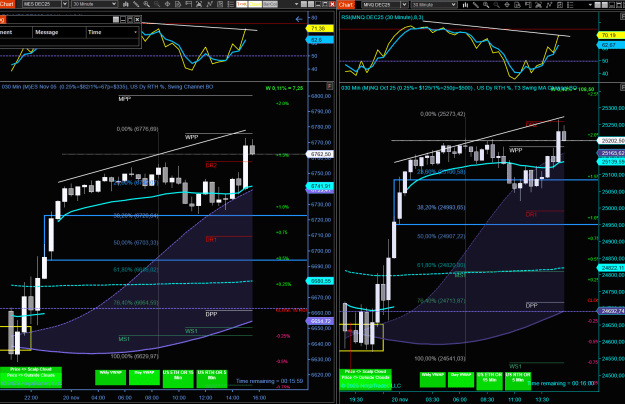Open Data Series icon in MES chart toolbar
Image resolution: width=625 pixels, height=404 pixels.
click(199, 4)
